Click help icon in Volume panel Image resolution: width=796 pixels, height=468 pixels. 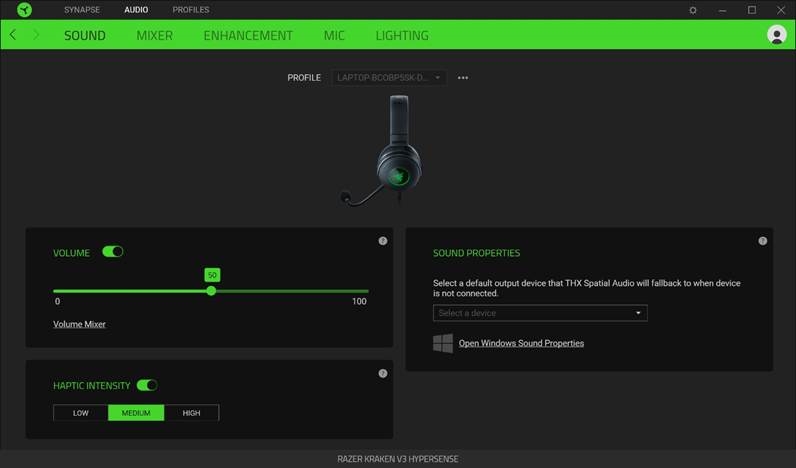pyautogui.click(x=383, y=241)
